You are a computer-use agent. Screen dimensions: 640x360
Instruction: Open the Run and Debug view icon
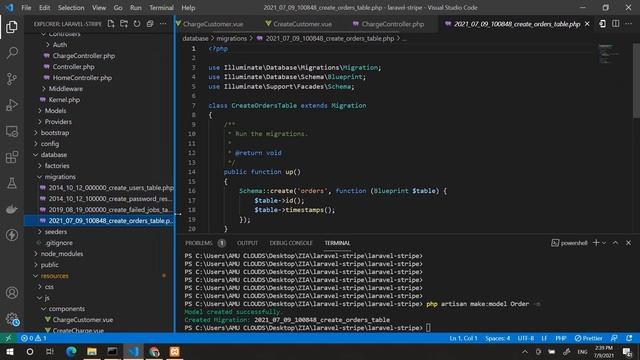point(12,105)
